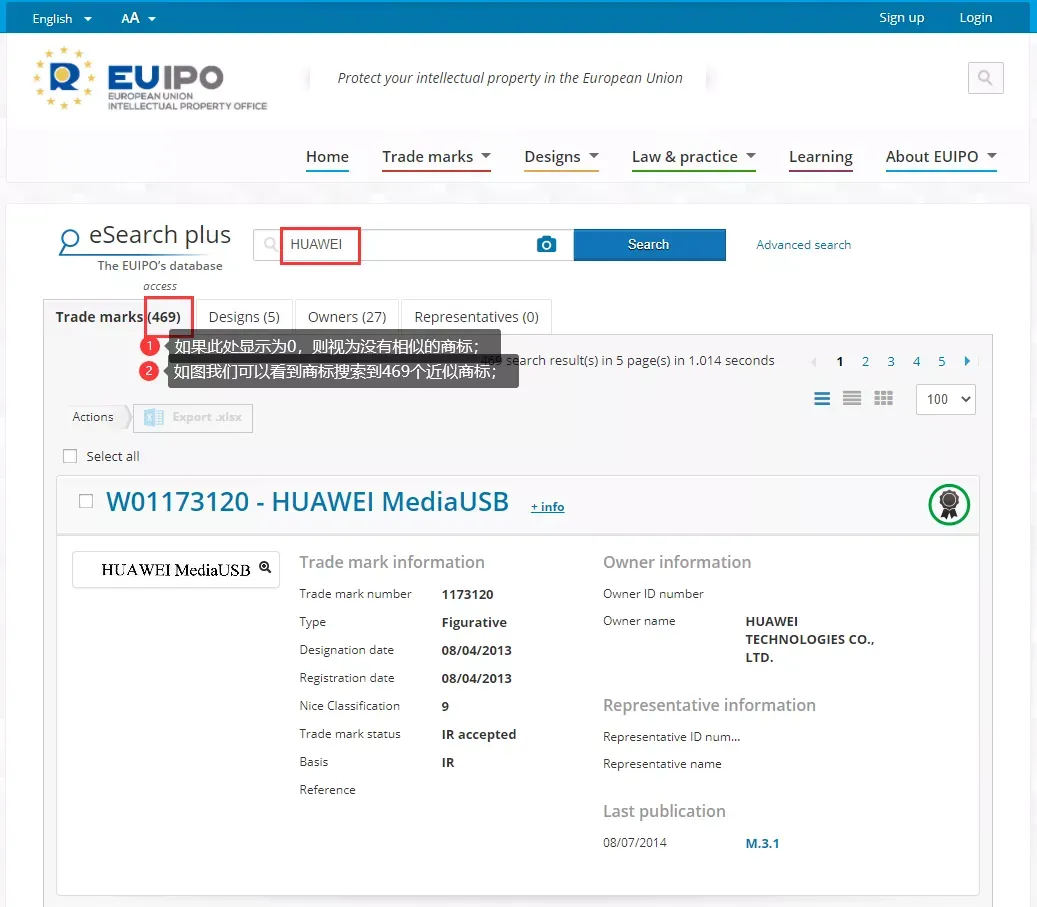Switch to grid view icon
Viewport: 1037px width, 907px height.
pyautogui.click(x=883, y=398)
